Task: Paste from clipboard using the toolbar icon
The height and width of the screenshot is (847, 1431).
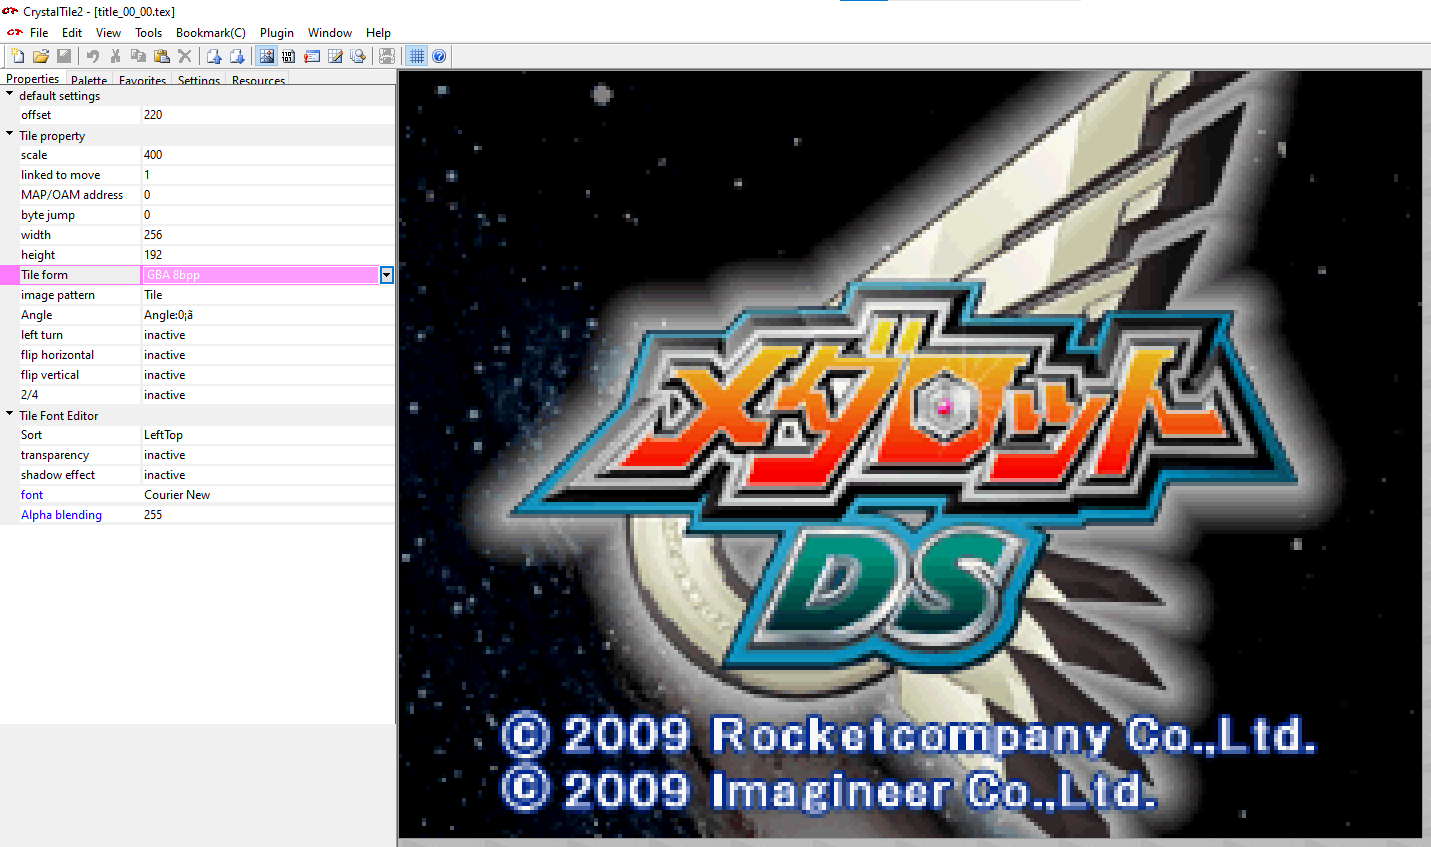Action: pyautogui.click(x=161, y=56)
